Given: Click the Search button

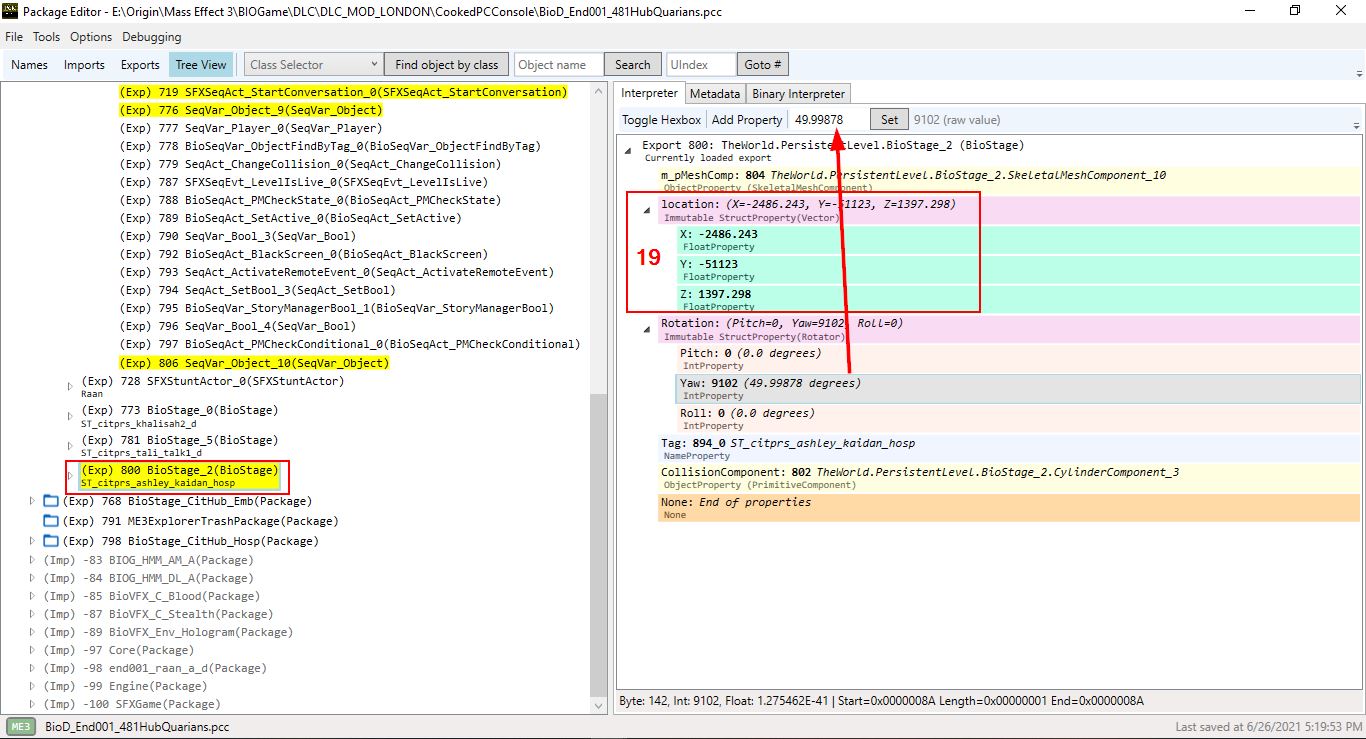Looking at the screenshot, I should (632, 65).
